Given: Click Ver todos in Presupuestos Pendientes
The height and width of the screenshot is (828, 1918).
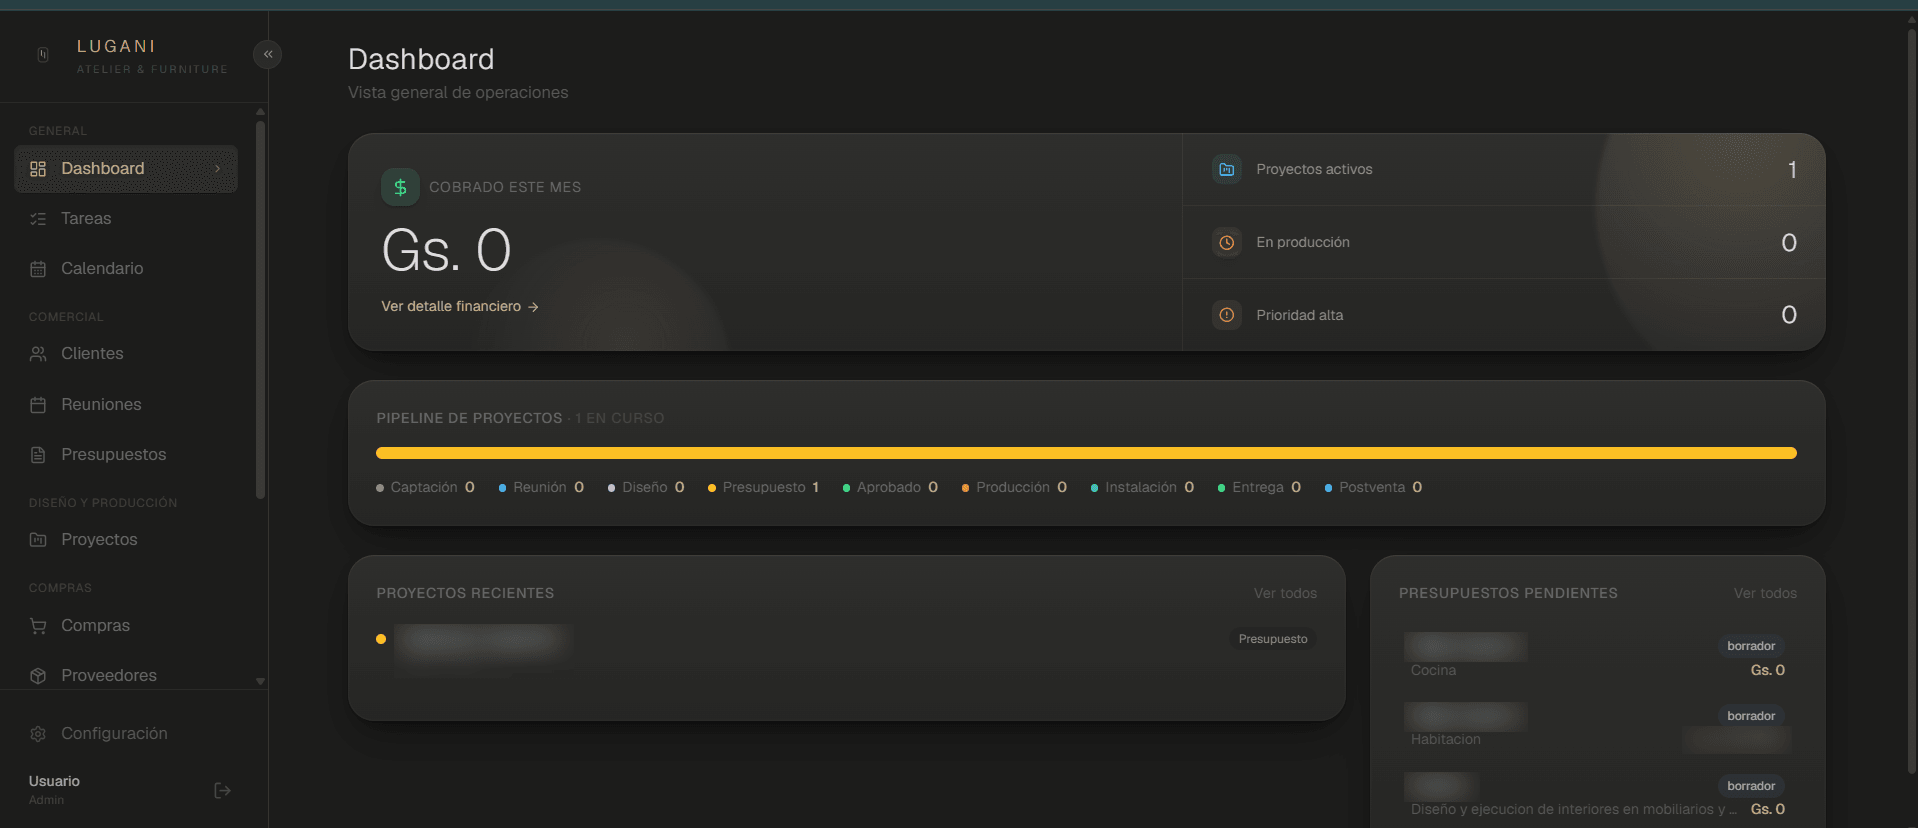Looking at the screenshot, I should click(x=1765, y=593).
